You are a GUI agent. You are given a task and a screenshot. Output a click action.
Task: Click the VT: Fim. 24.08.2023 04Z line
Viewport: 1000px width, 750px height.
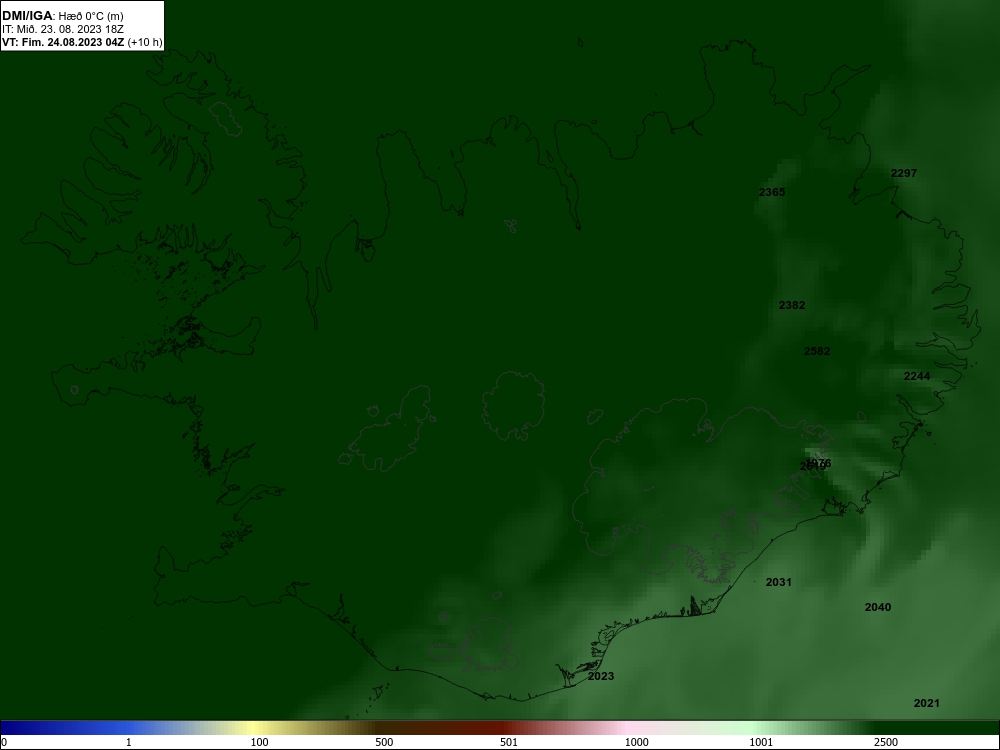coord(82,43)
